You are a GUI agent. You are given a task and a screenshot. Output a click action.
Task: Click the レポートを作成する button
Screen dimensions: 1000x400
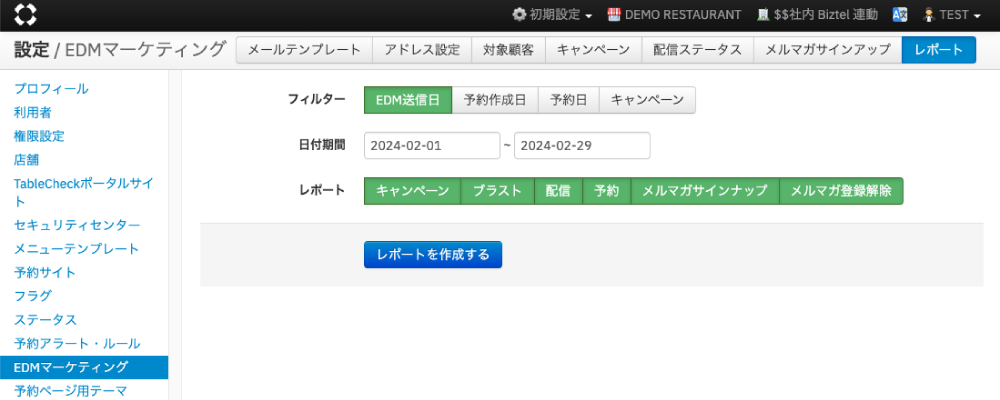point(433,255)
